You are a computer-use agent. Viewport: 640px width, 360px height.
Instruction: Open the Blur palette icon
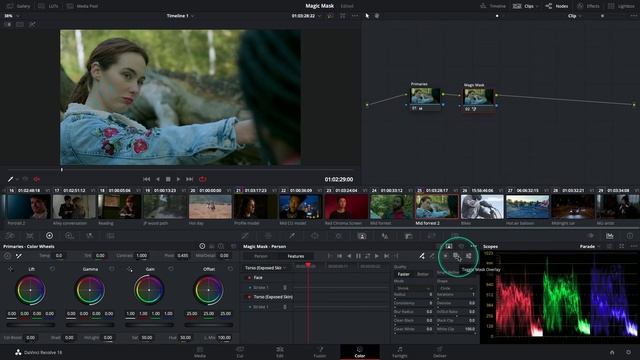(x=385, y=236)
